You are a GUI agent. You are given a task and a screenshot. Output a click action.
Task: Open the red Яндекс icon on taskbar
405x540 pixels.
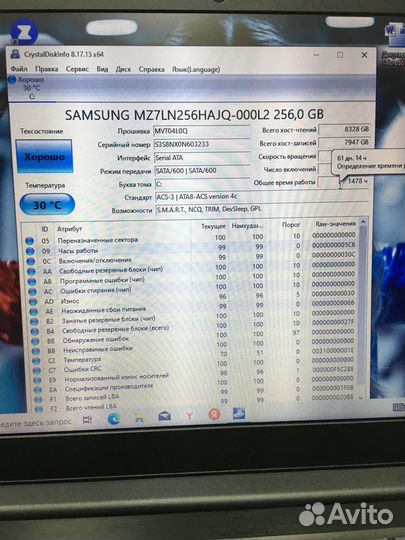[215, 414]
